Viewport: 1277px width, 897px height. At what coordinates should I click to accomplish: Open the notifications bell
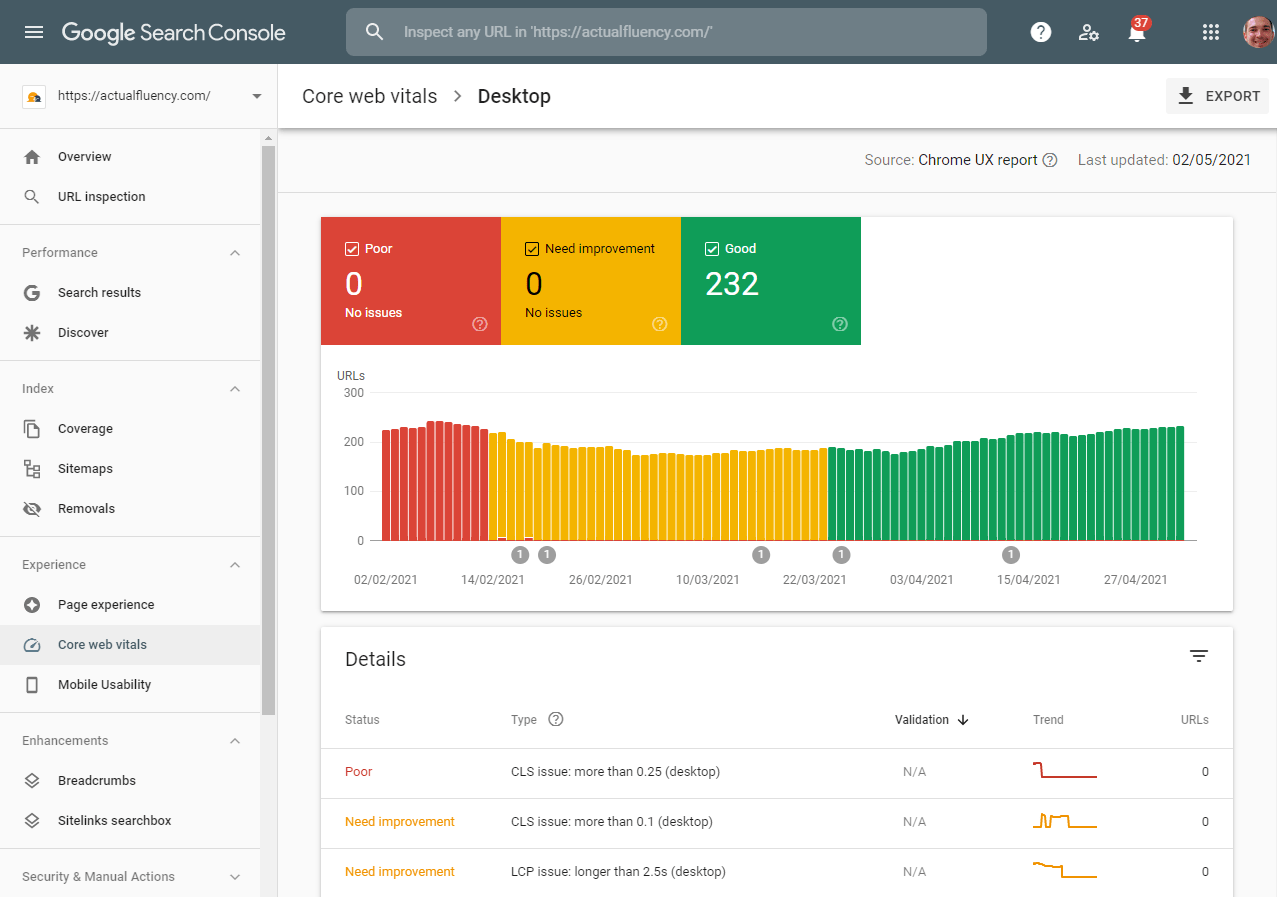[x=1137, y=32]
